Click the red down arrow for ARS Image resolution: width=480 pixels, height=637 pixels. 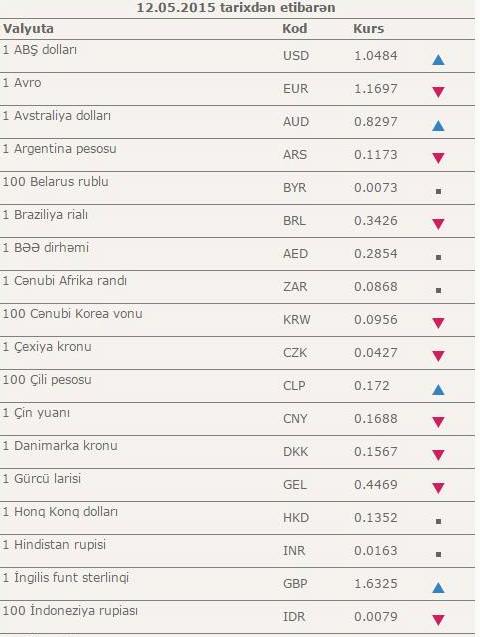point(438,158)
